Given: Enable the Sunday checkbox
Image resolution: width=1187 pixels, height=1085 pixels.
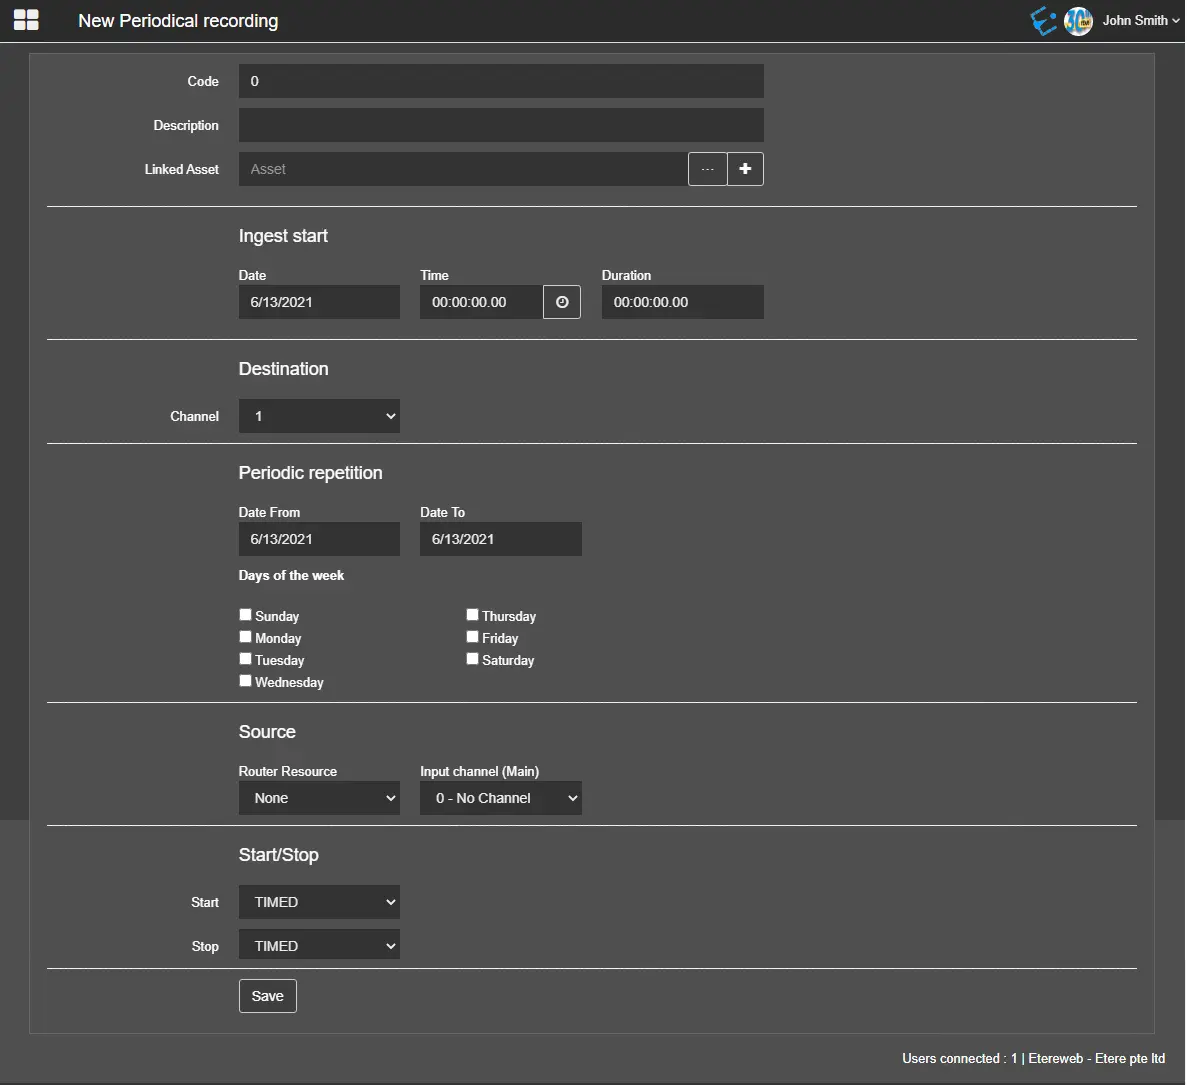Looking at the screenshot, I should click(x=246, y=615).
